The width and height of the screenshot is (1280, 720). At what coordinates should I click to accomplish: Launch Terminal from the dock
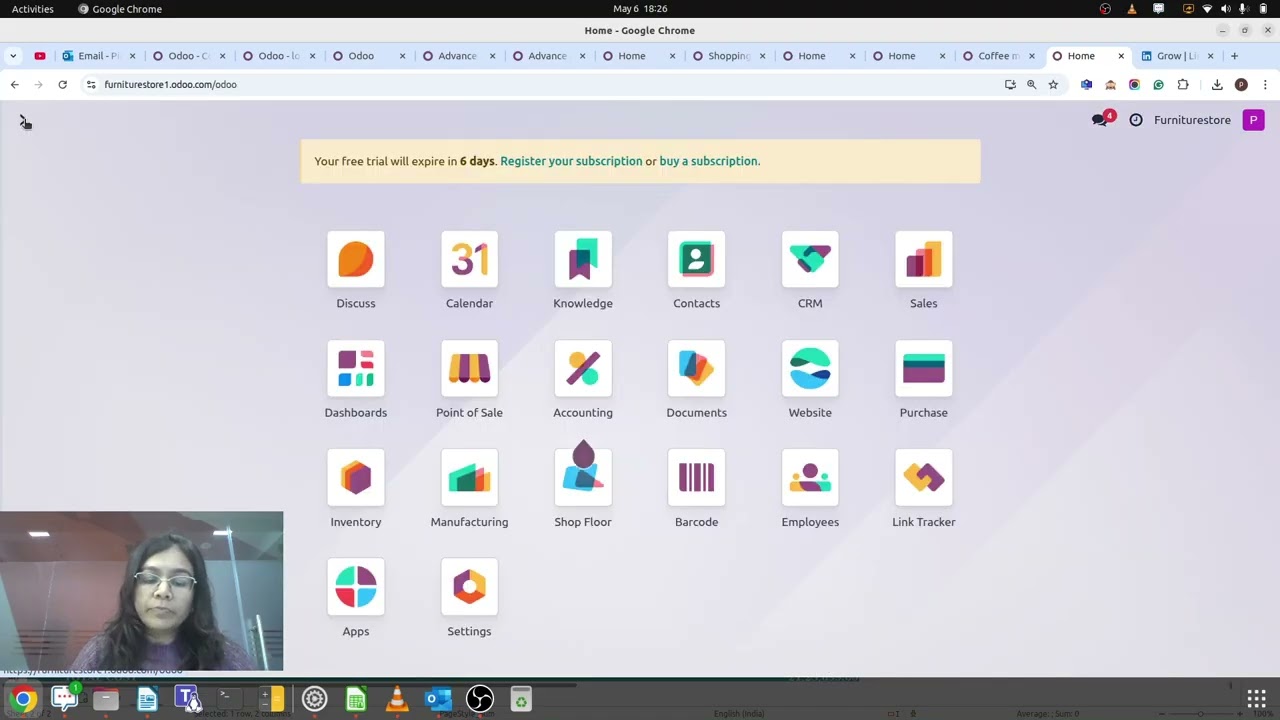click(228, 699)
